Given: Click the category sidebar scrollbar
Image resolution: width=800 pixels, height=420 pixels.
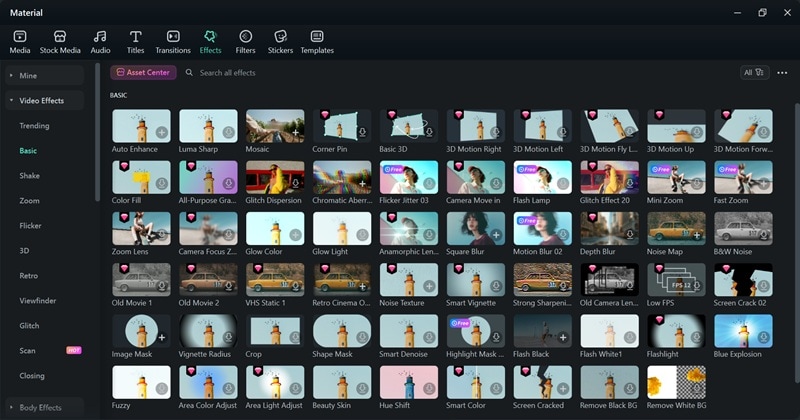Looking at the screenshot, I should (x=97, y=132).
